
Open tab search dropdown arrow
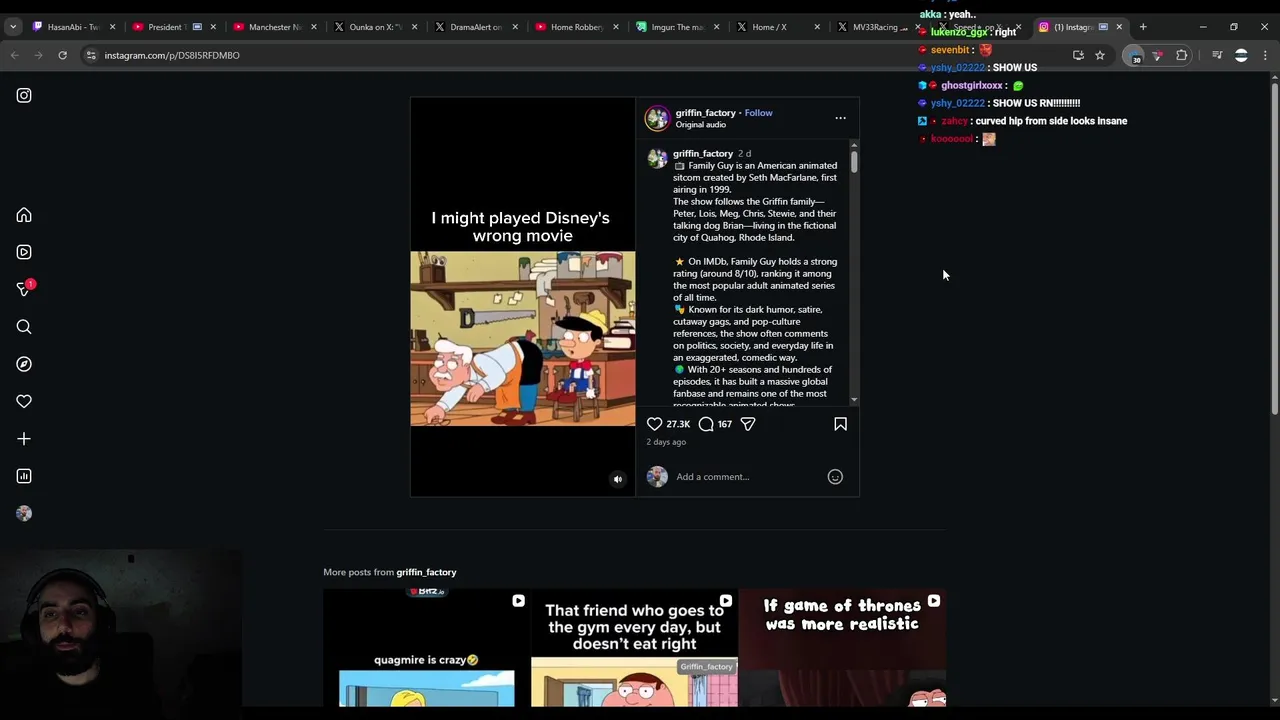13,27
